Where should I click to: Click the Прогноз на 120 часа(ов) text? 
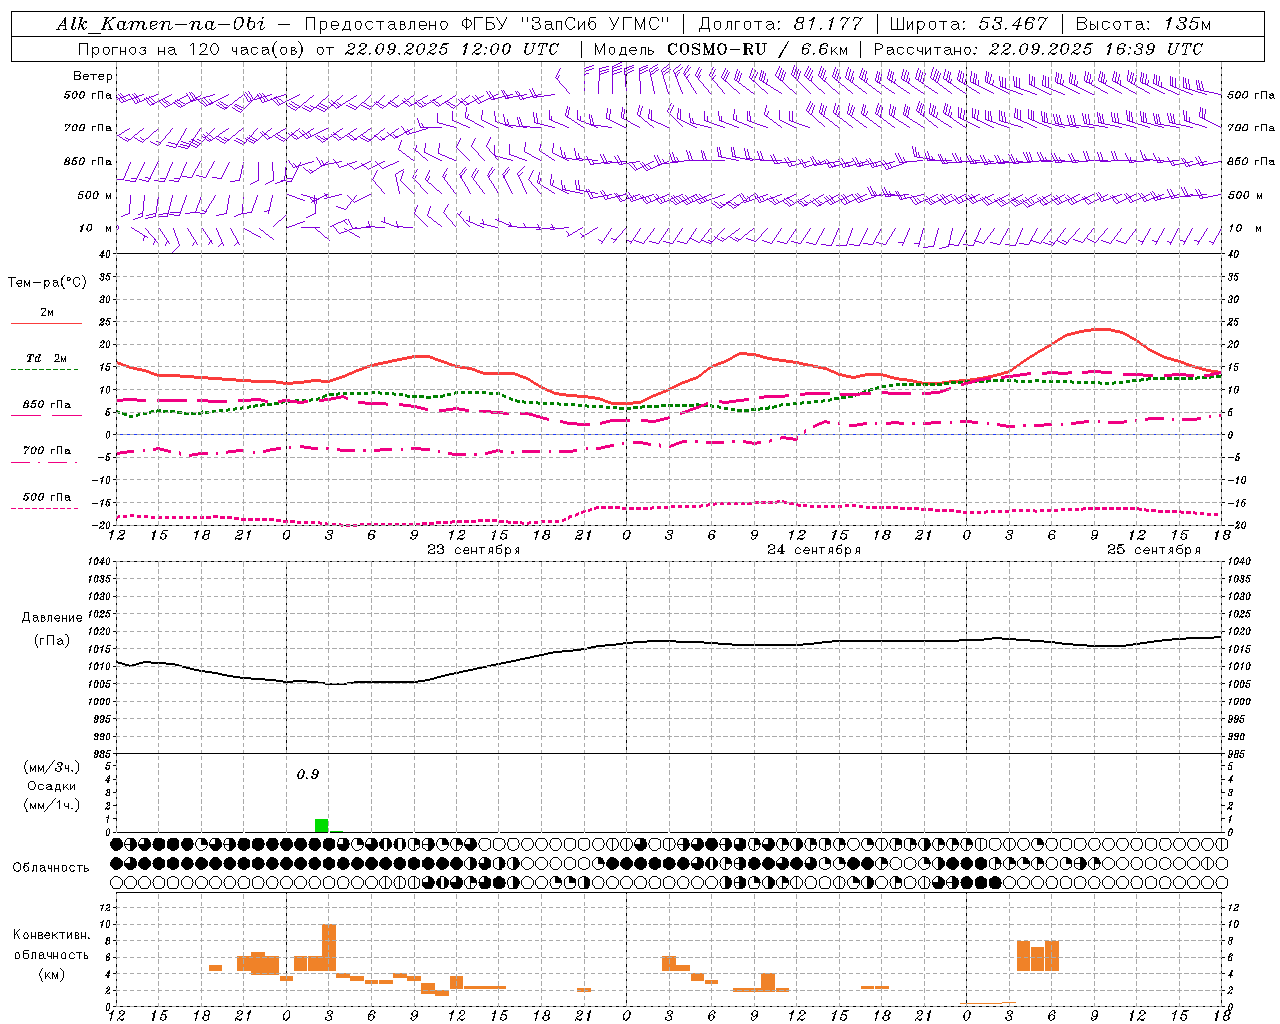coord(193,49)
